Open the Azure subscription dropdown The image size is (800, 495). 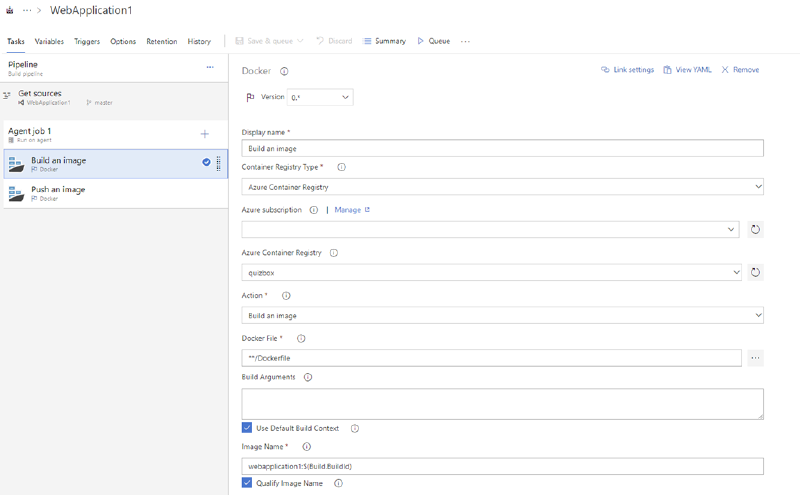(x=490, y=230)
